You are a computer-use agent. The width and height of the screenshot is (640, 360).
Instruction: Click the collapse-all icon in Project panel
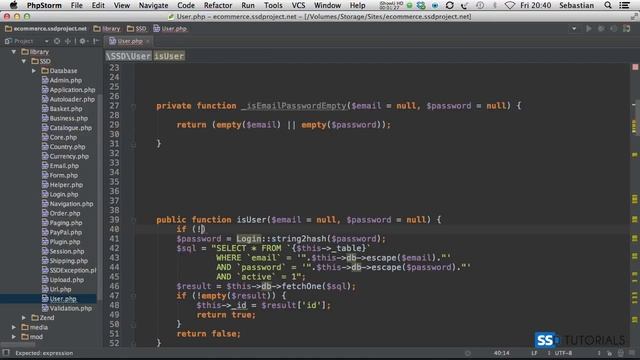pyautogui.click(x=68, y=41)
